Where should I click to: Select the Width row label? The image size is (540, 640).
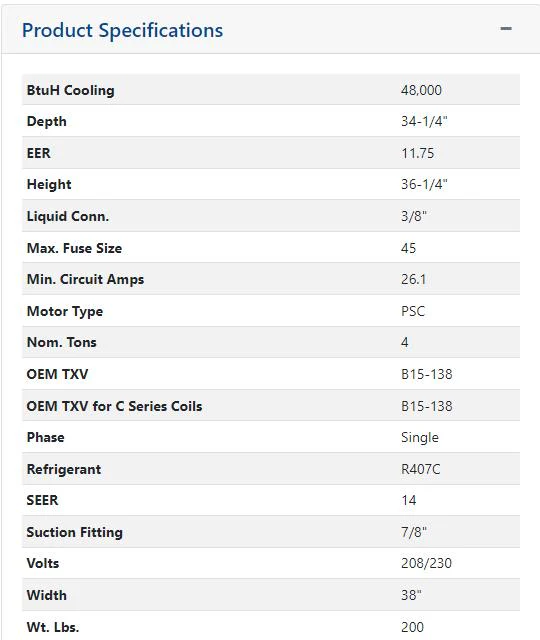(47, 595)
